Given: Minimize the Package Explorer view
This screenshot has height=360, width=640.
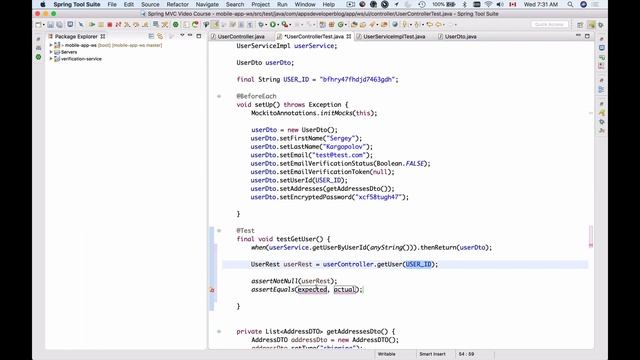Looking at the screenshot, I should (190, 36).
